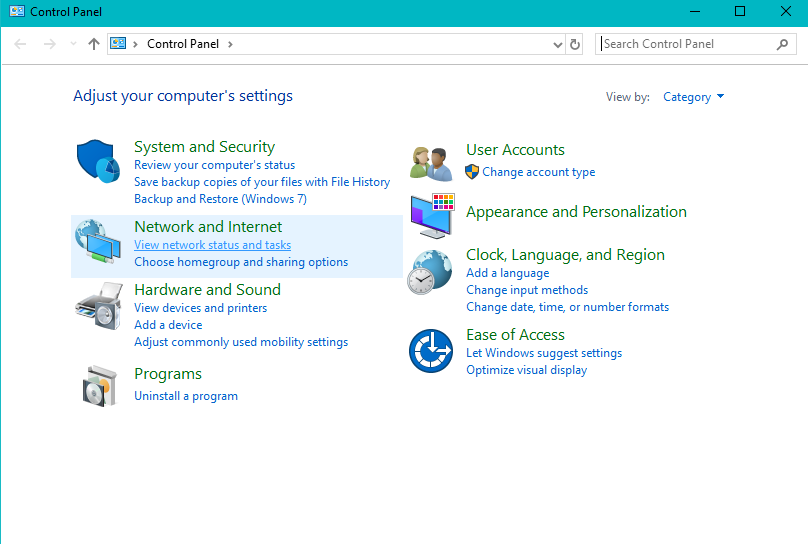Go back with the back arrow
This screenshot has width=808, height=544.
coord(20,44)
